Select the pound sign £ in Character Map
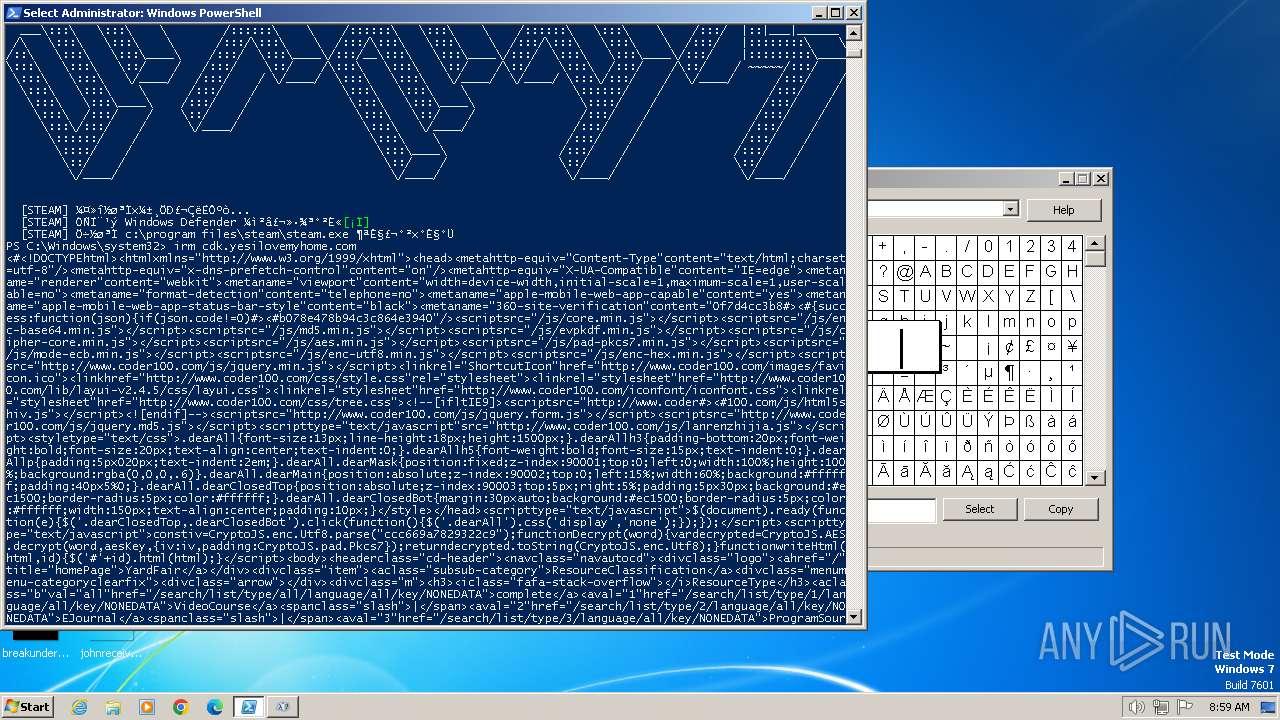Image resolution: width=1280 pixels, height=720 pixels. pos(1030,347)
